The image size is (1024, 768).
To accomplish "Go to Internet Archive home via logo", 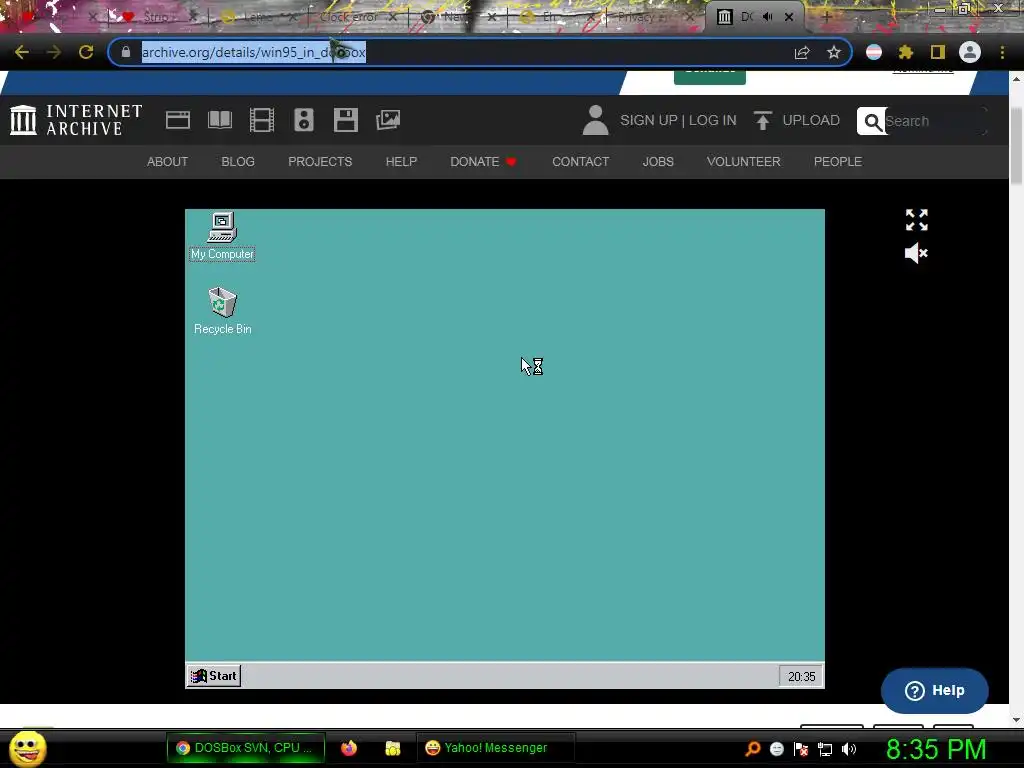I will point(76,120).
